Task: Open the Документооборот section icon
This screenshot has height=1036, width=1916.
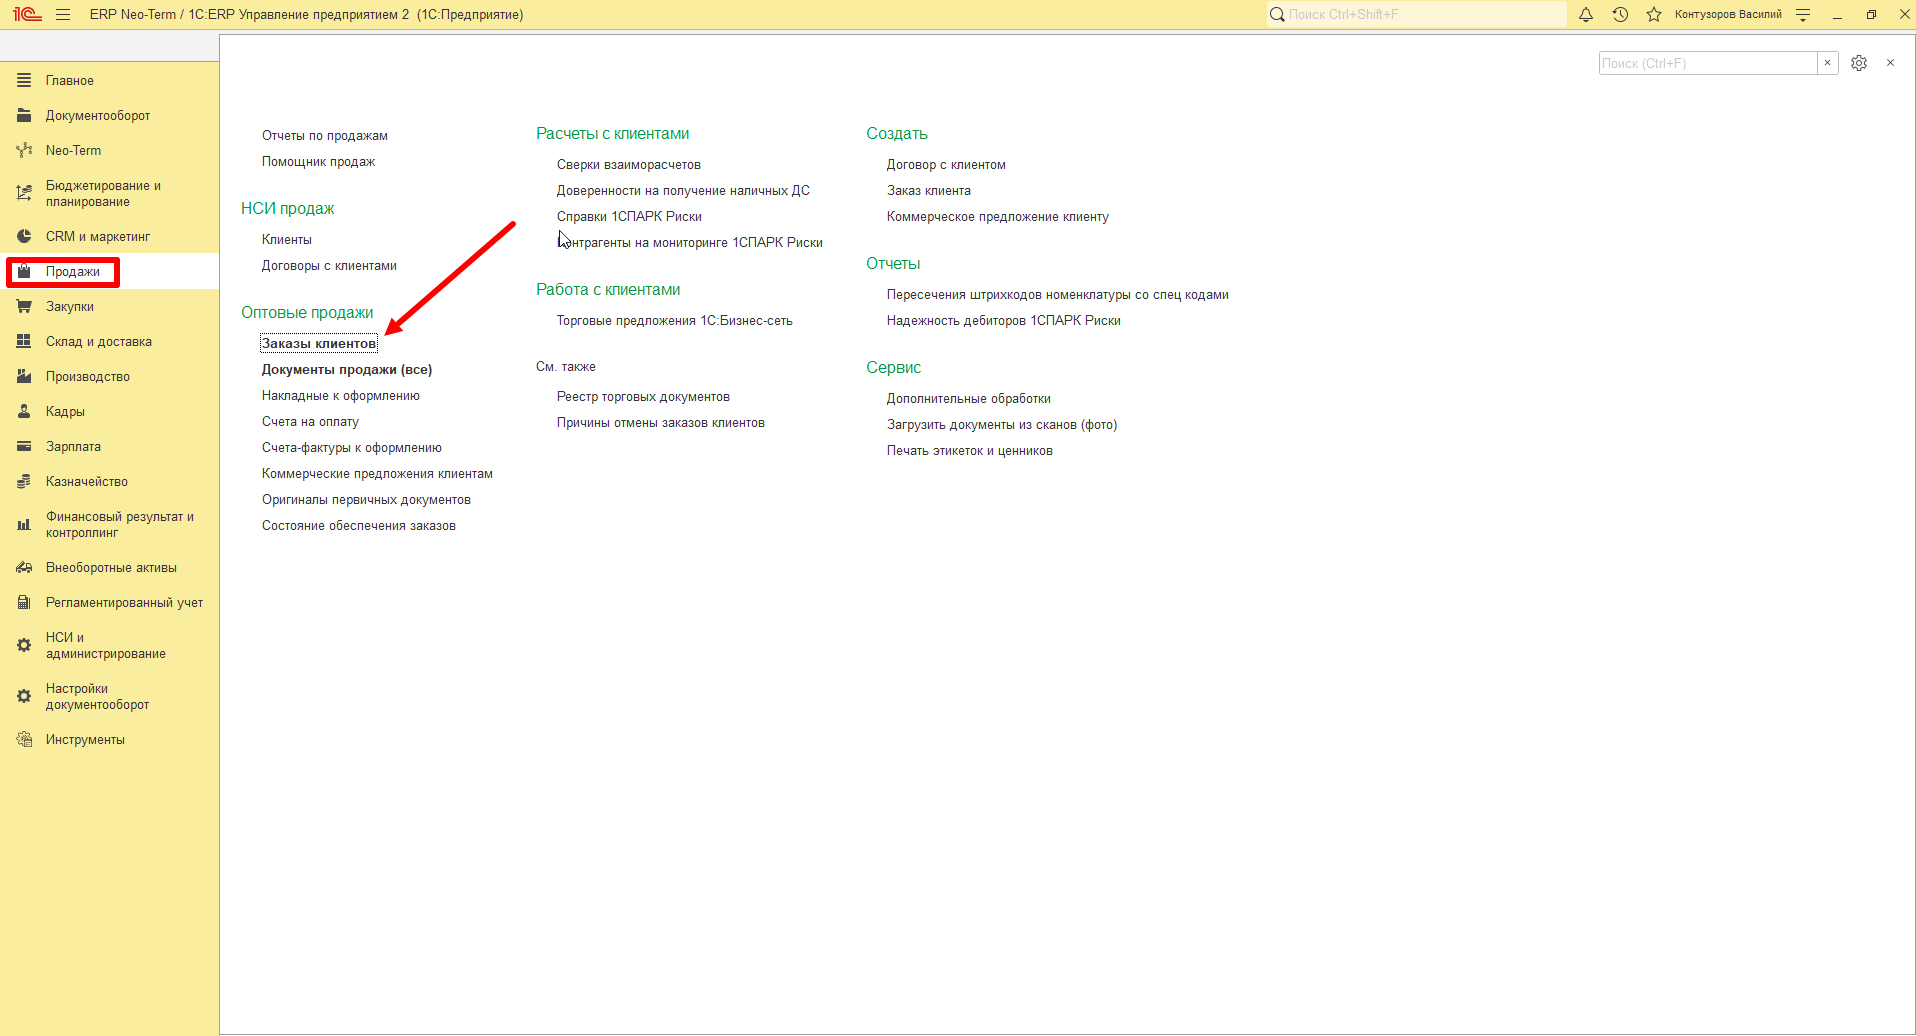Action: tap(24, 116)
